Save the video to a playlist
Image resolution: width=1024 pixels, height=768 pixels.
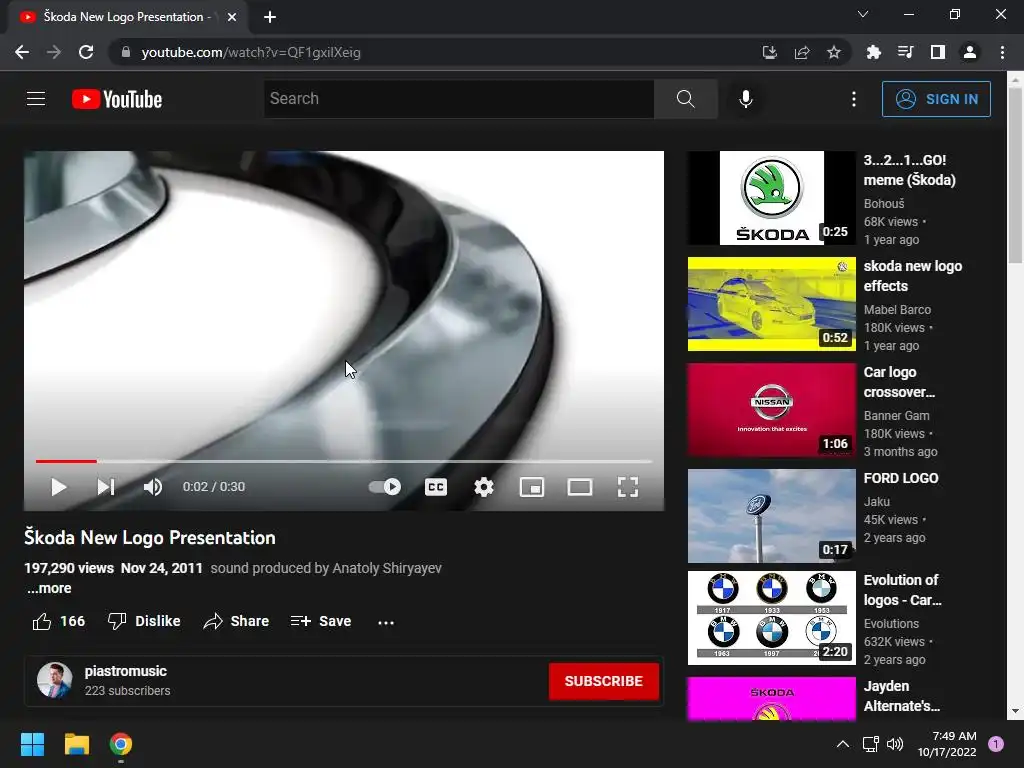click(321, 621)
